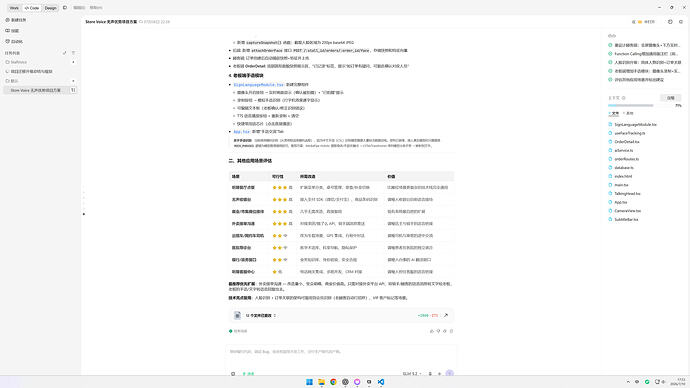Toggle the green mode option in input box
The image size is (690, 388).
248,374
